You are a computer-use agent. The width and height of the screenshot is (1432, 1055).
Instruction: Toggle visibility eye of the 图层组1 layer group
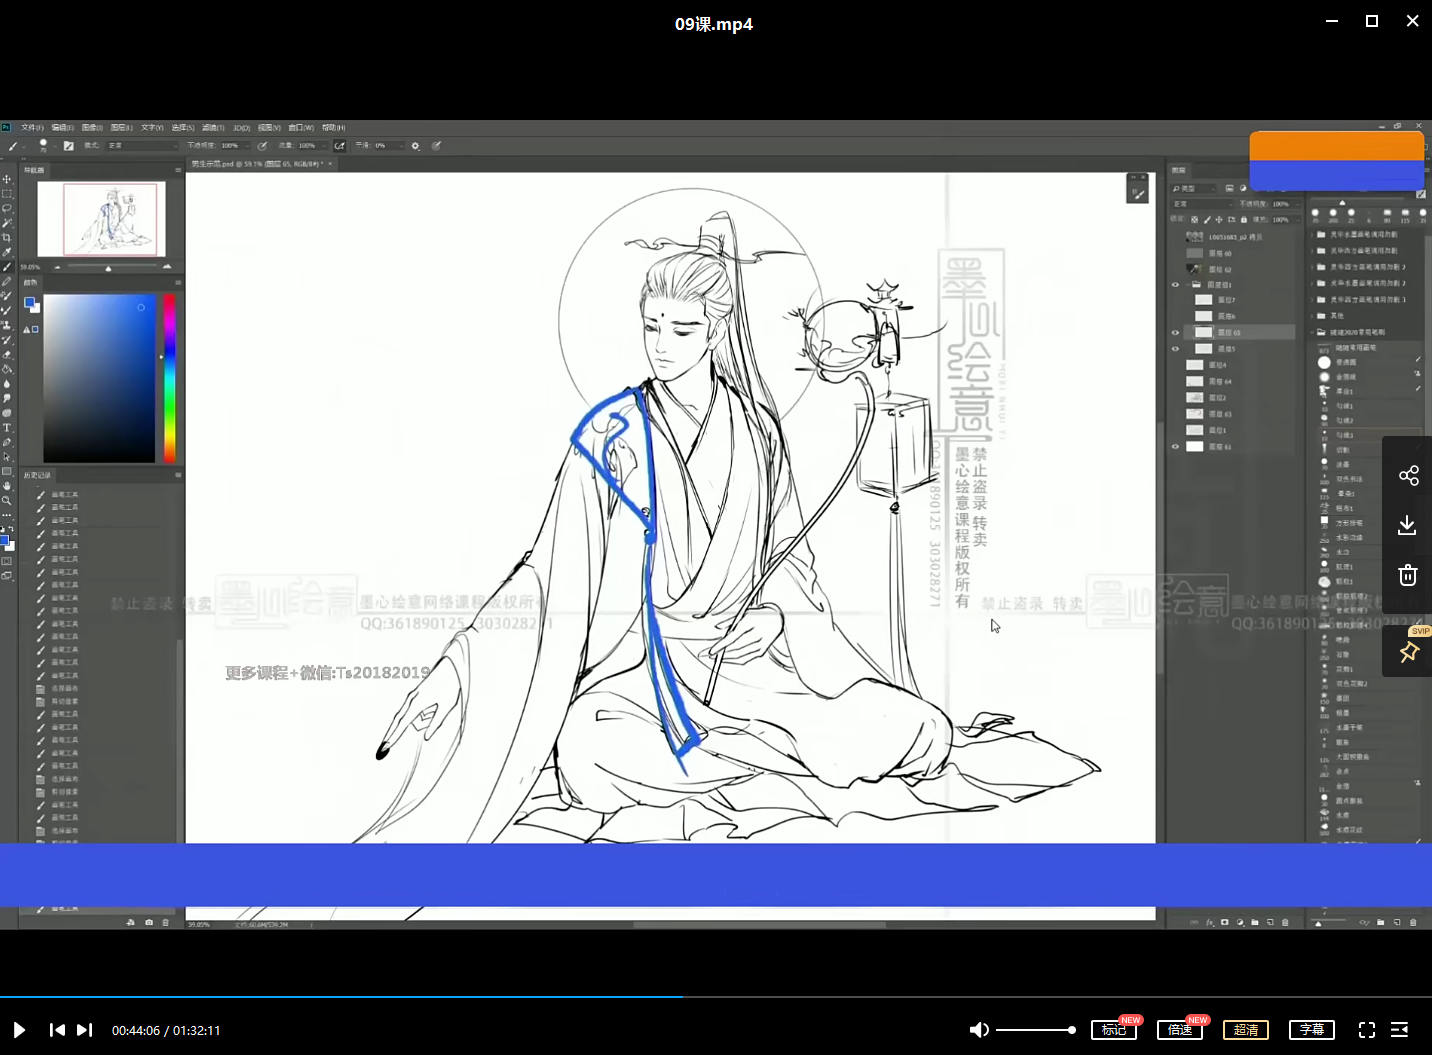[x=1175, y=285]
